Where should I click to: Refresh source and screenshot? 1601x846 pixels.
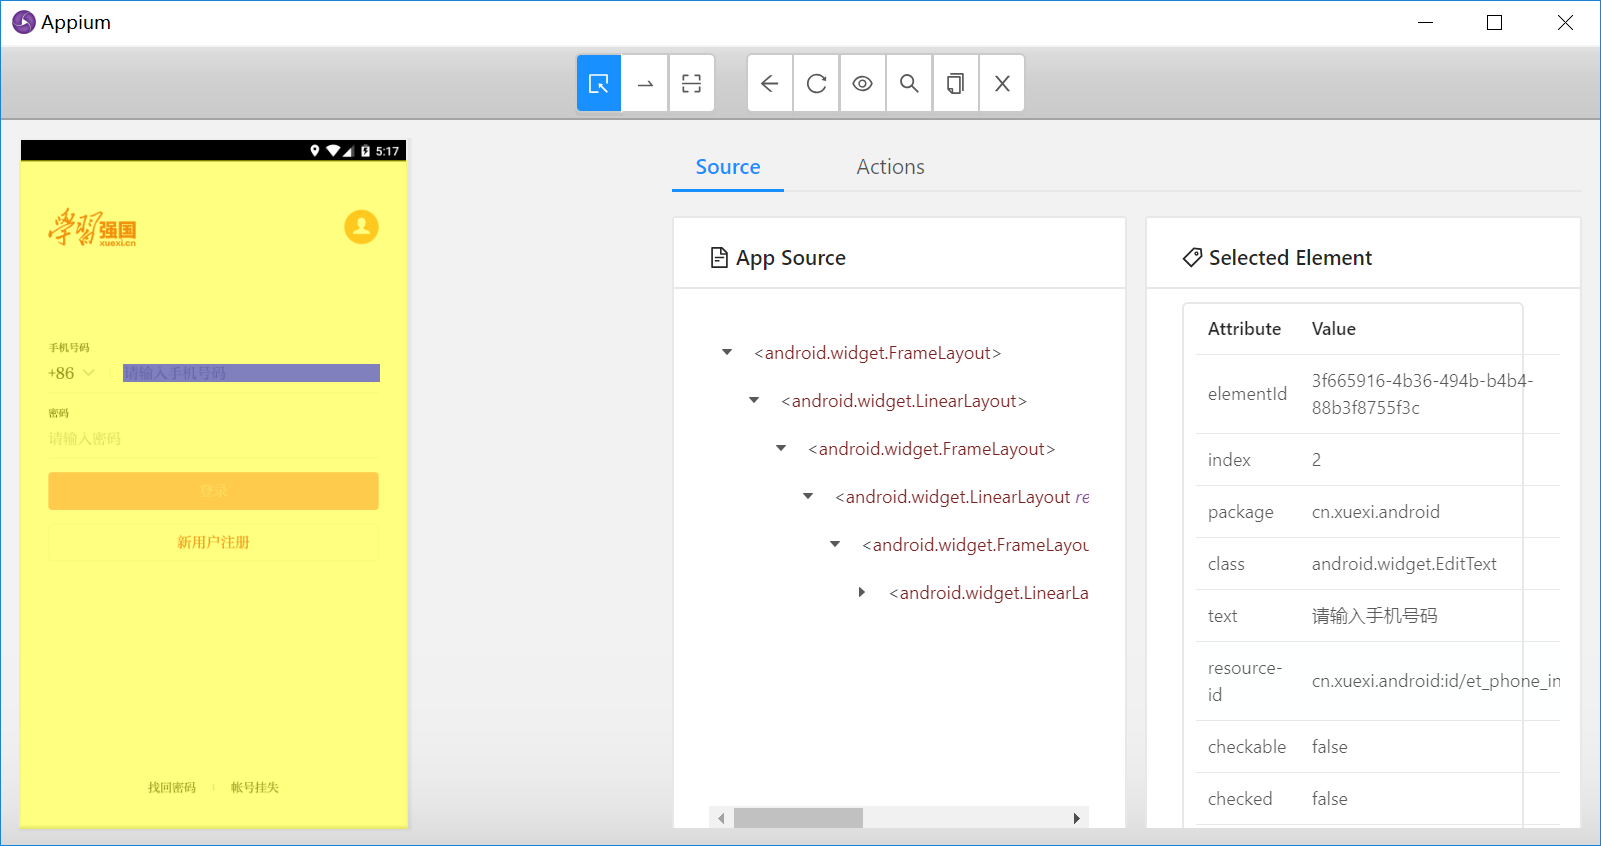pyautogui.click(x=816, y=83)
